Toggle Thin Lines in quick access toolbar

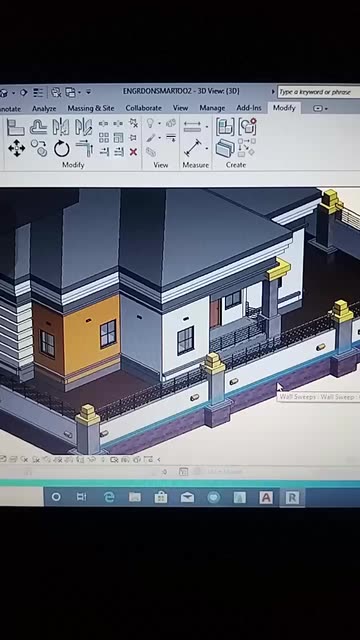(38, 93)
